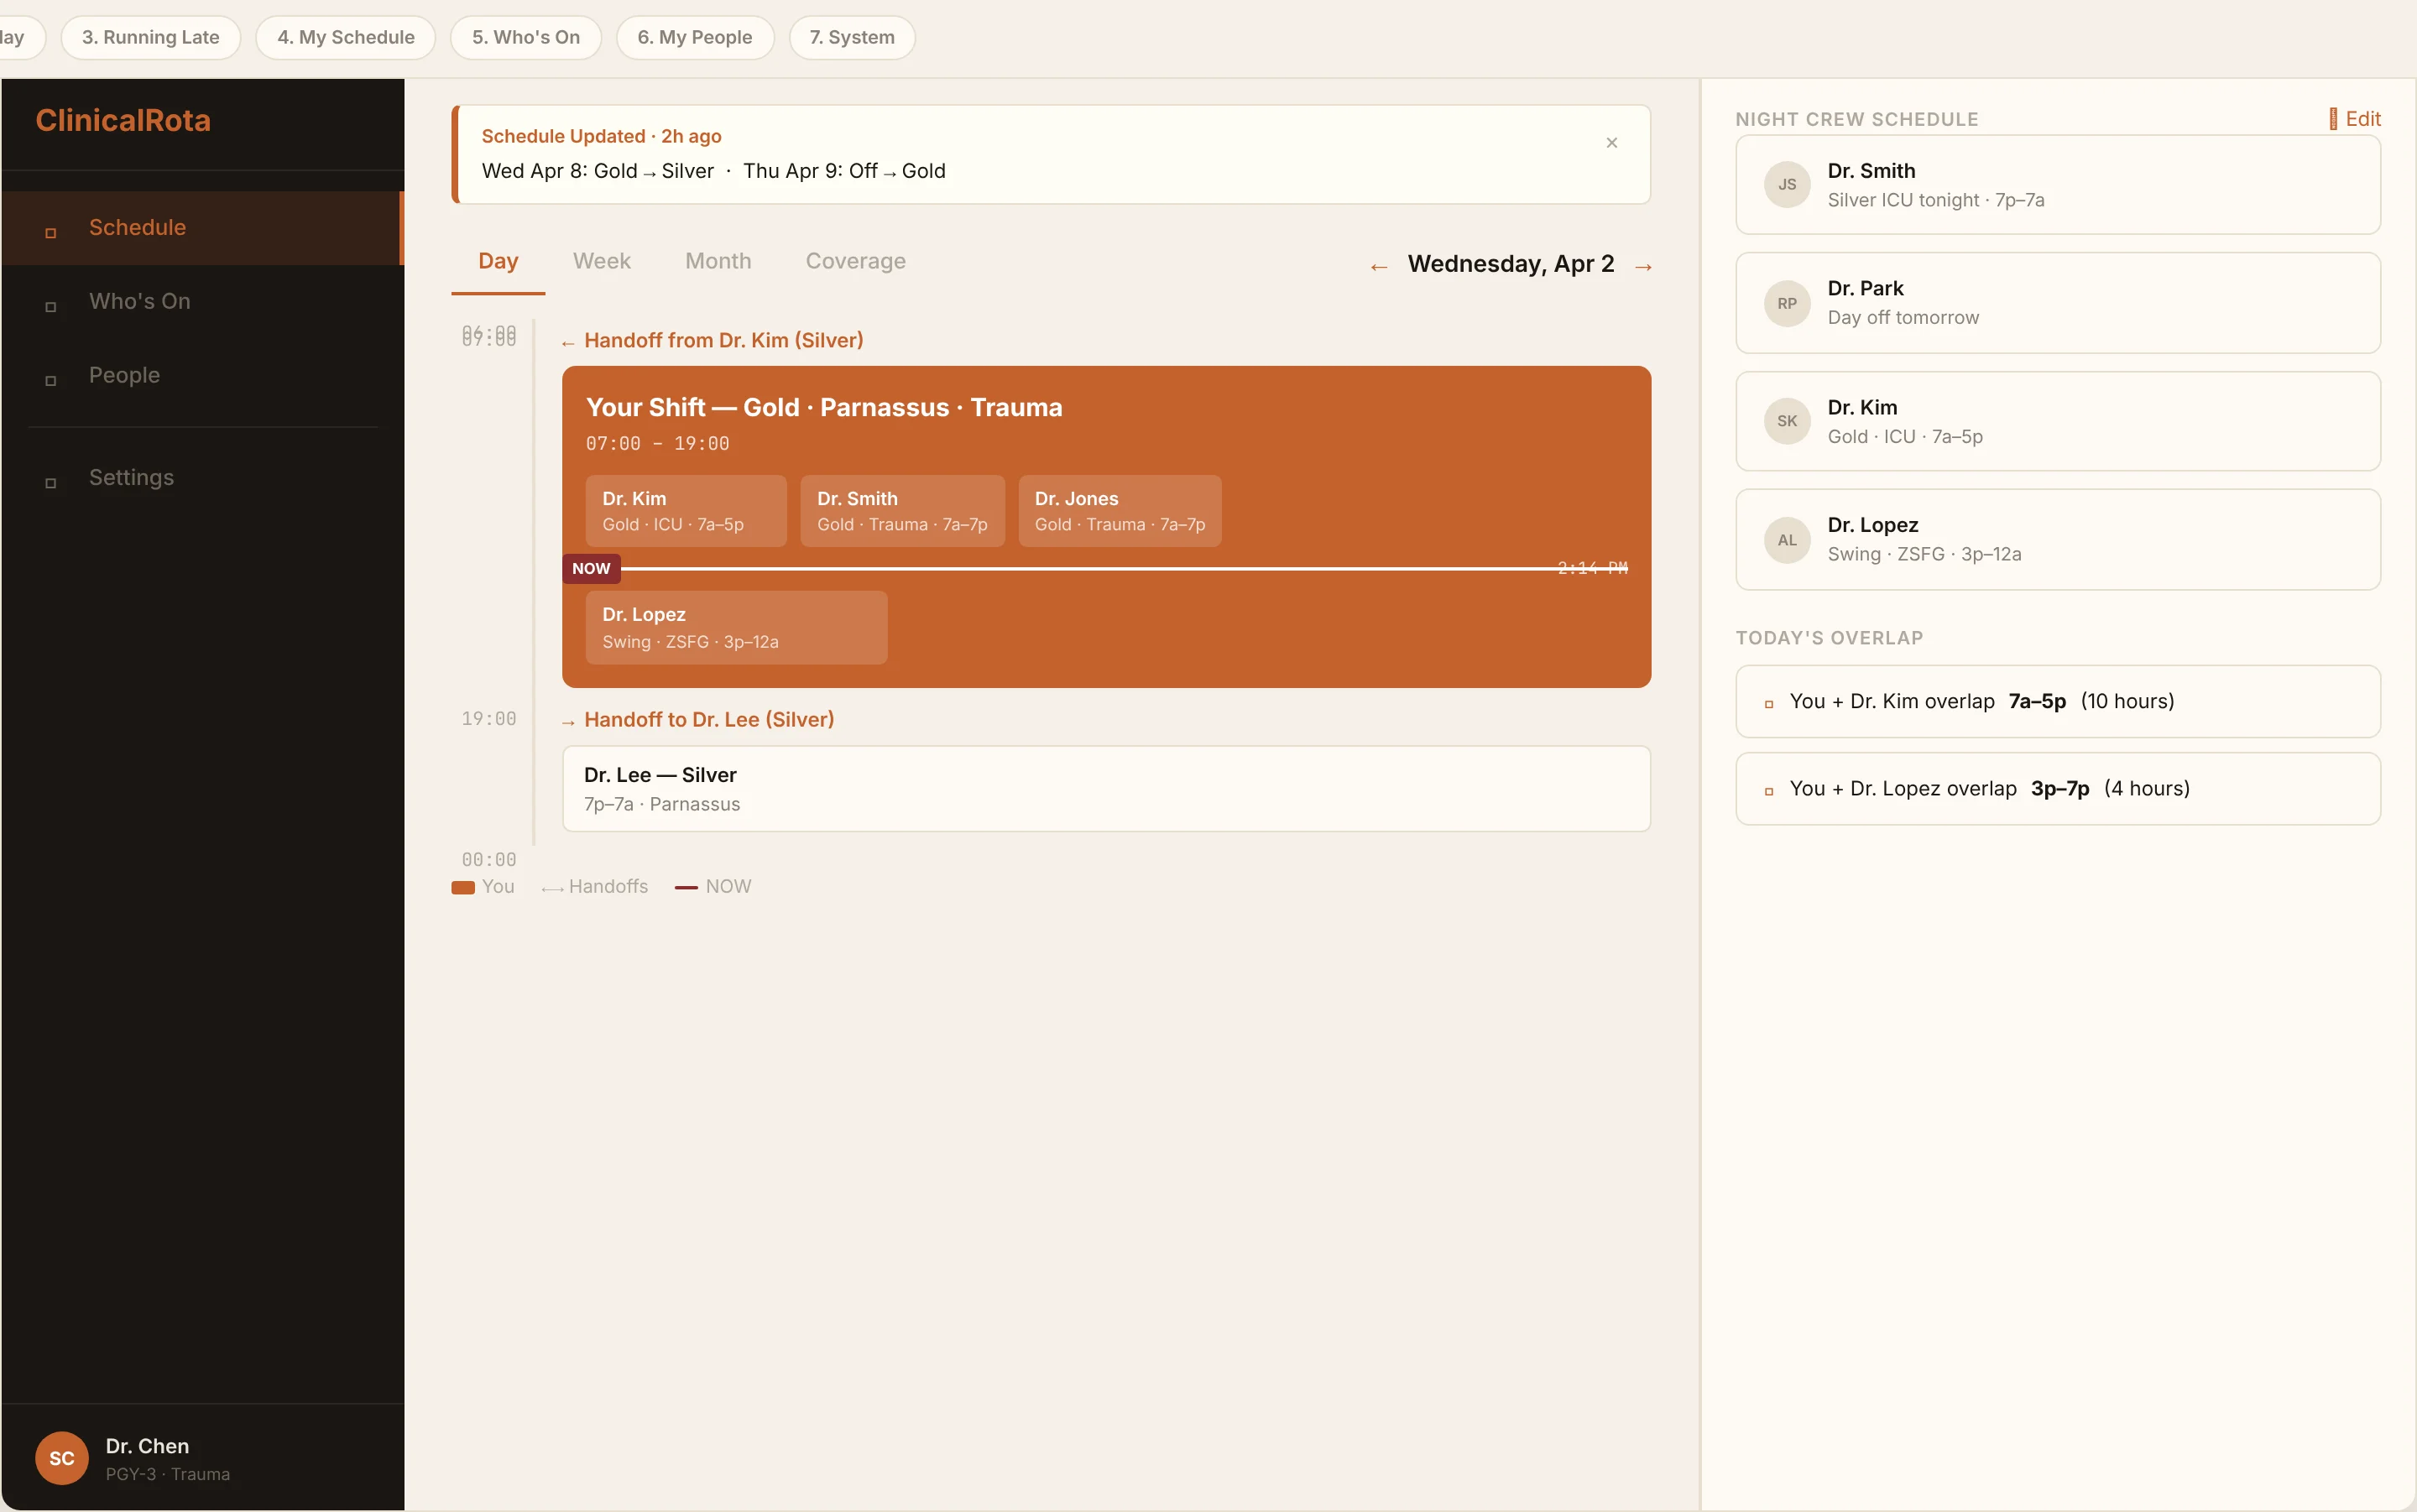Go to previous day arrow
The image size is (2417, 1512).
[1379, 267]
